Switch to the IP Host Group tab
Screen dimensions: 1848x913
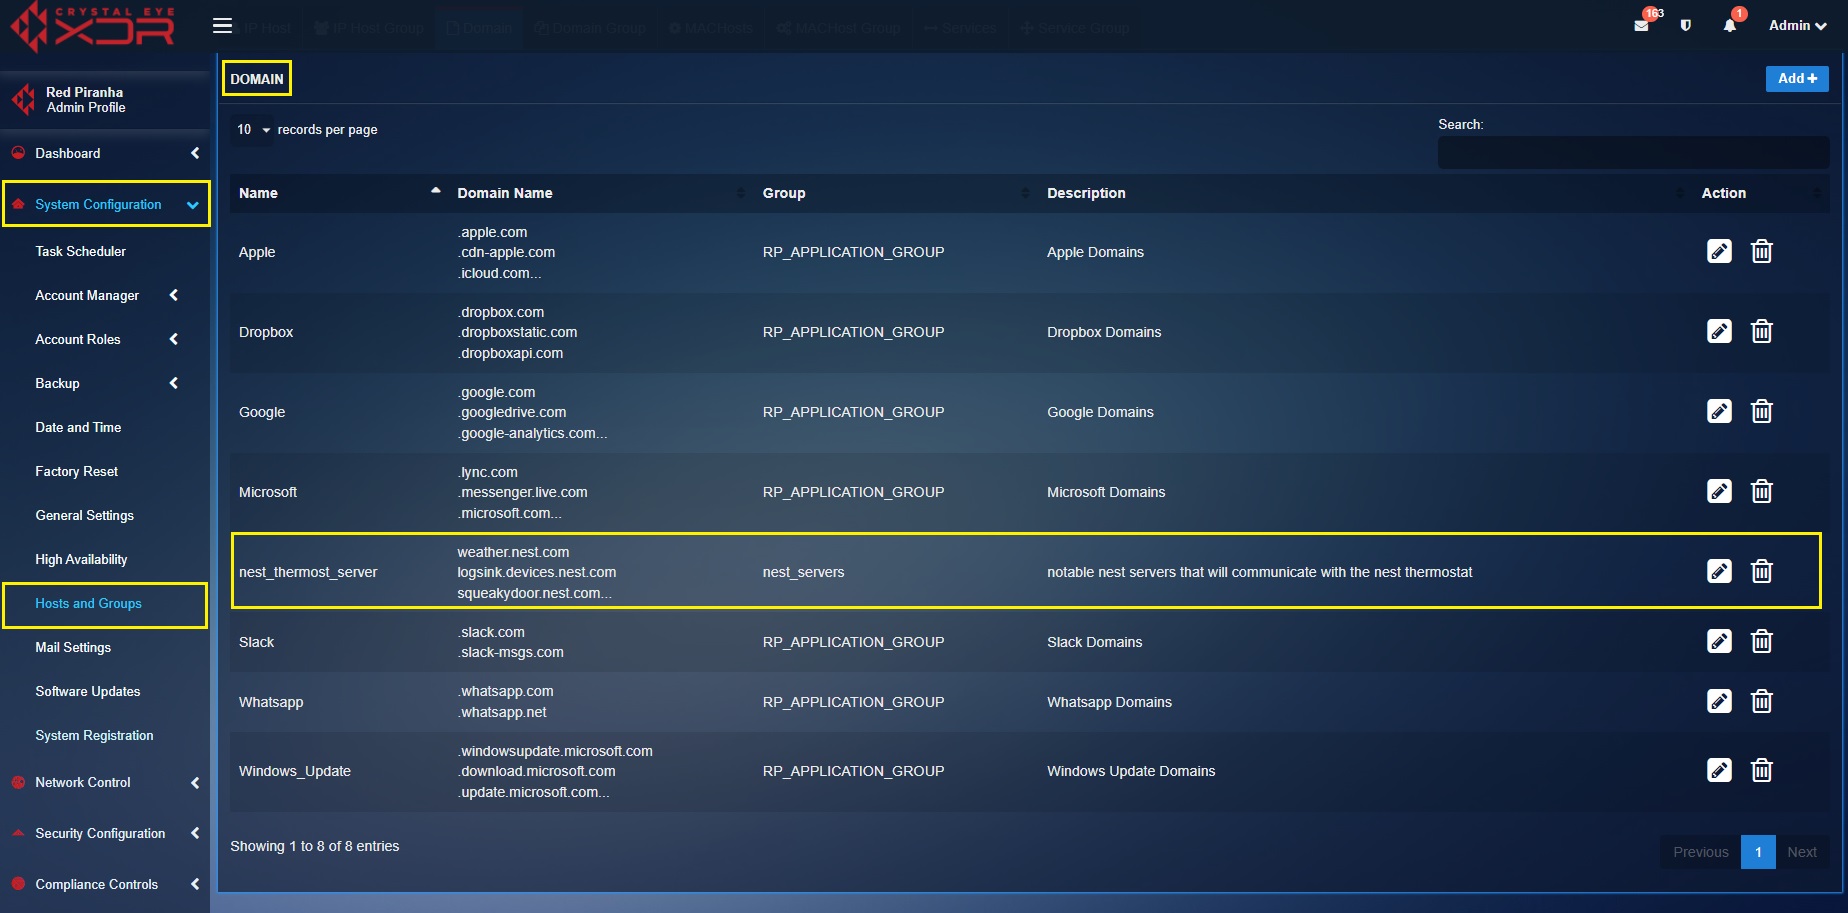point(369,28)
